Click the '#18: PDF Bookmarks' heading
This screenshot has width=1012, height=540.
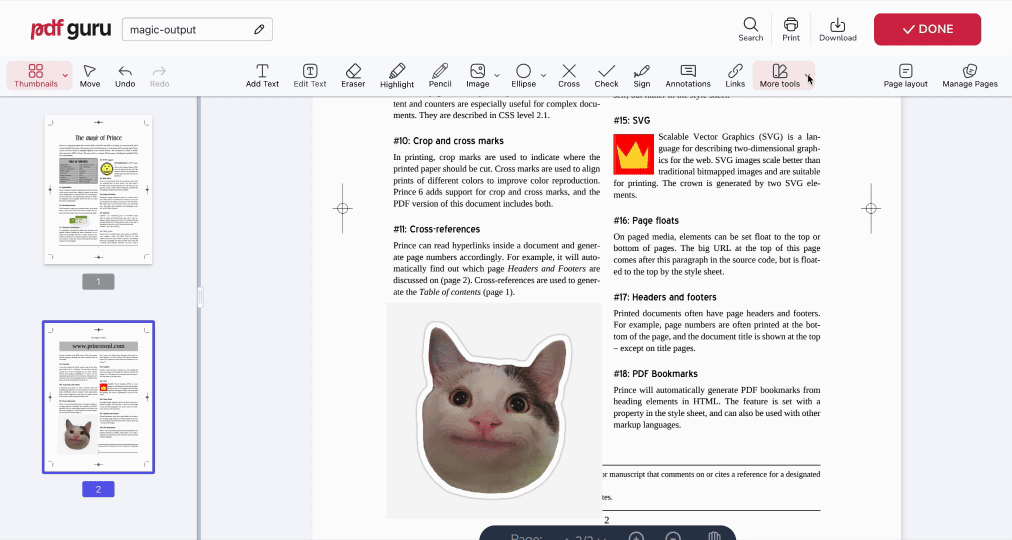tap(655, 374)
